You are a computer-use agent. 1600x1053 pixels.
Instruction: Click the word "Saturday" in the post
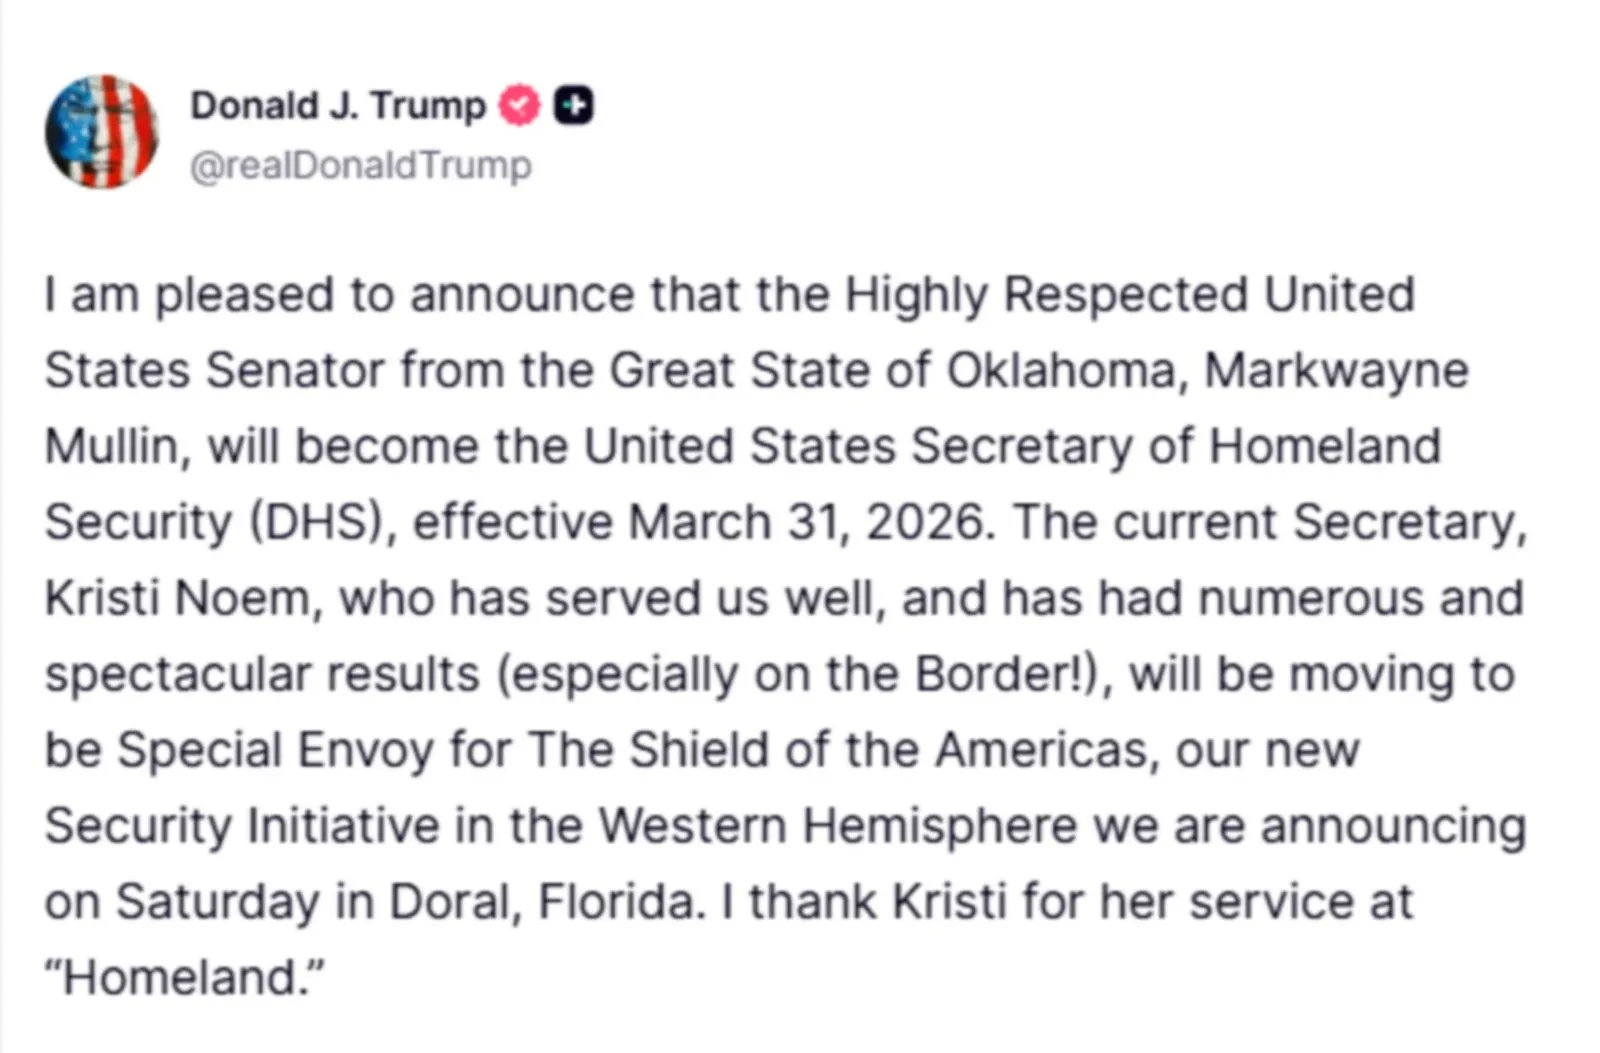[x=217, y=902]
